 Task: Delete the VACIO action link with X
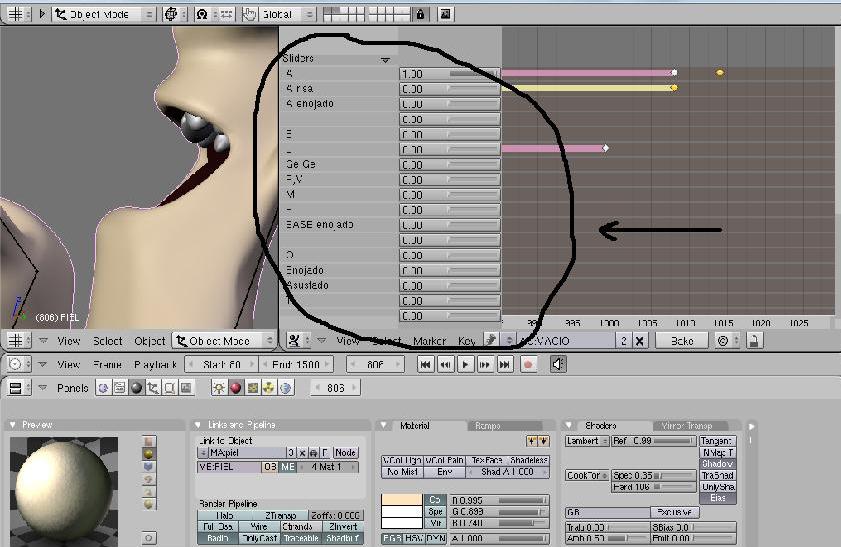pyautogui.click(x=639, y=341)
